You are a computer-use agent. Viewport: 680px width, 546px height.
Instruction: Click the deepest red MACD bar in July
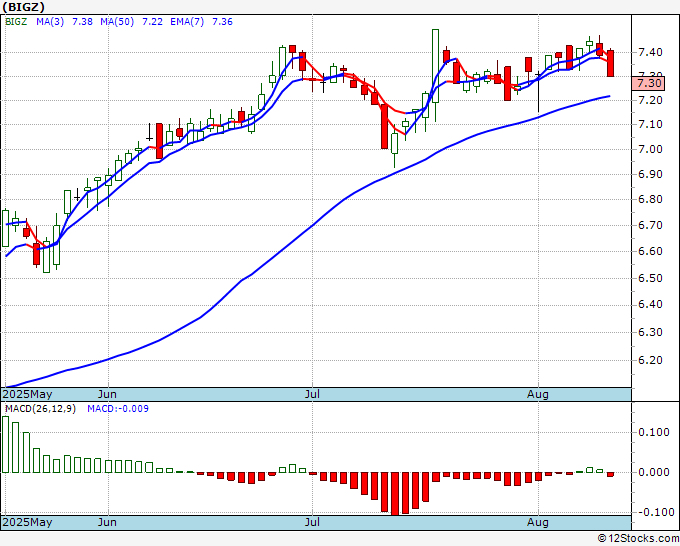(x=395, y=494)
